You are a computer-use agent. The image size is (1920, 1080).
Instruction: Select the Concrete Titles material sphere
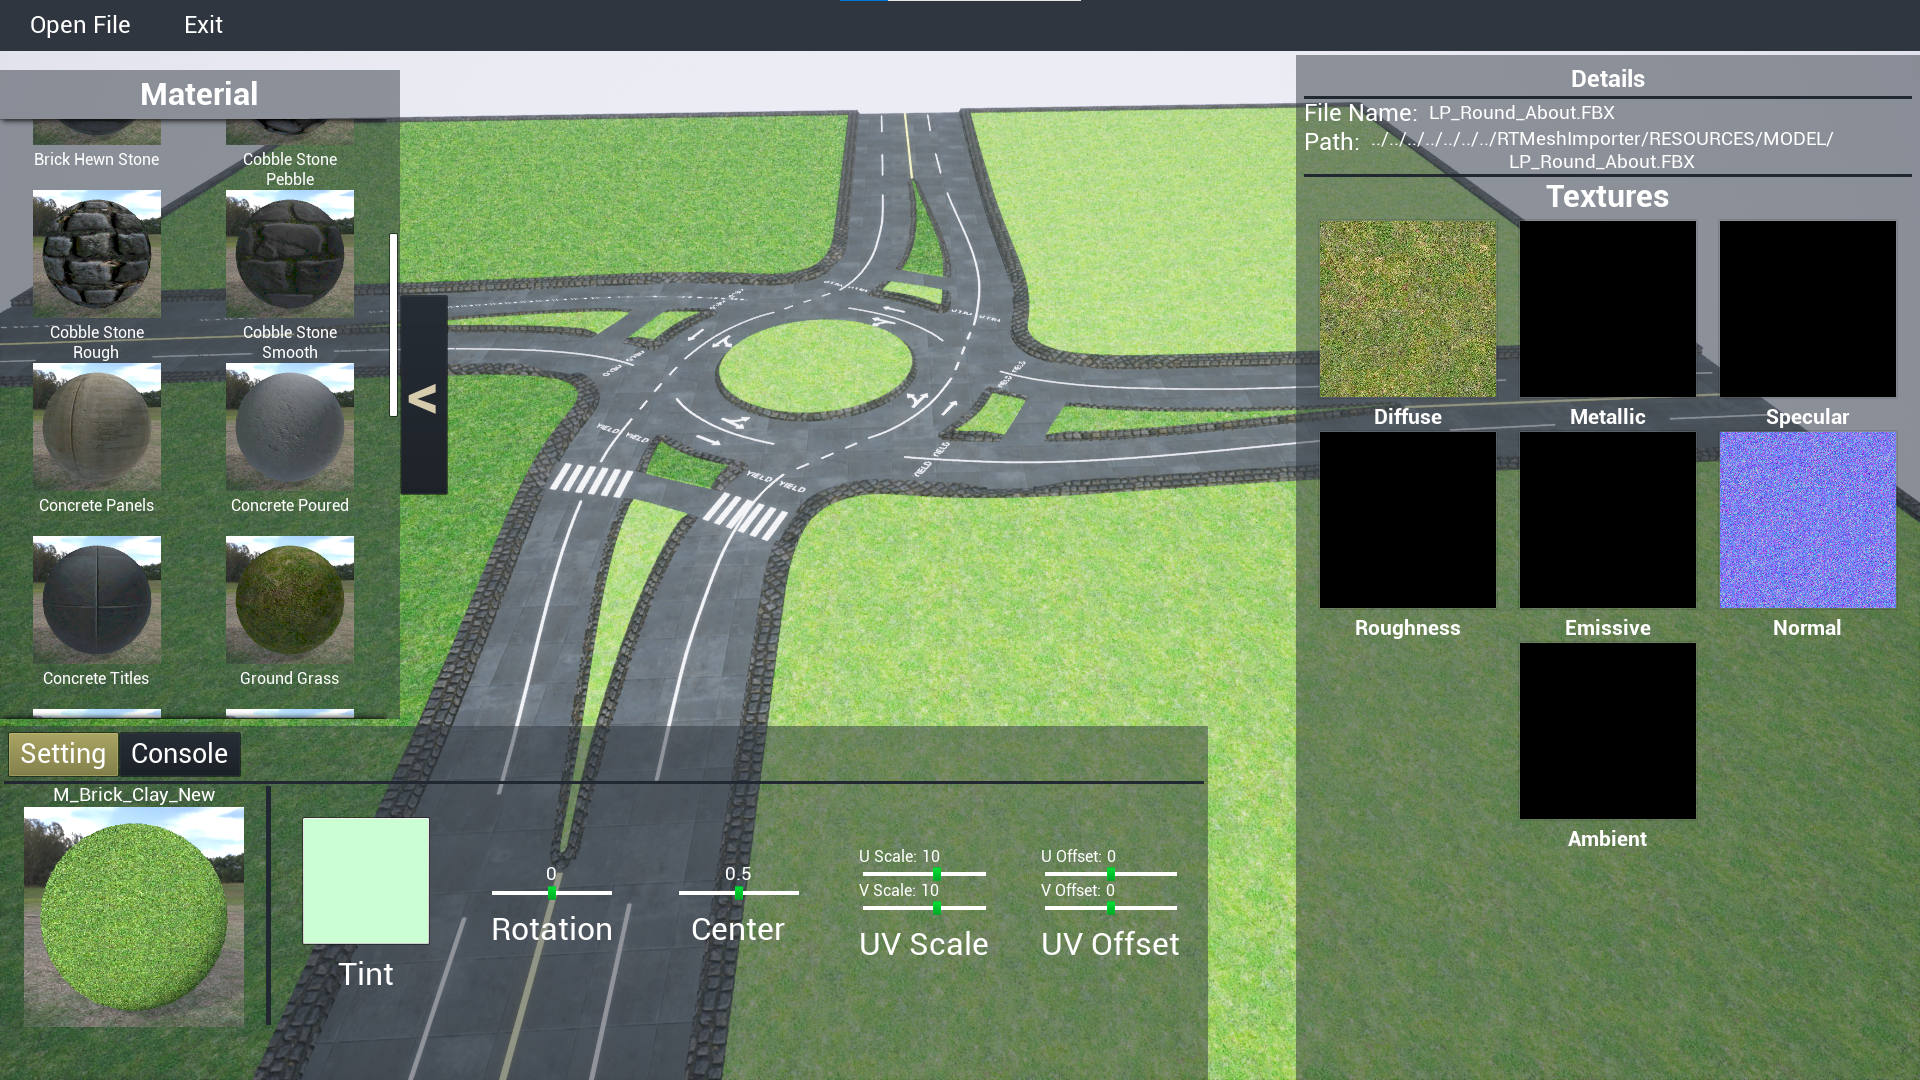click(x=96, y=599)
